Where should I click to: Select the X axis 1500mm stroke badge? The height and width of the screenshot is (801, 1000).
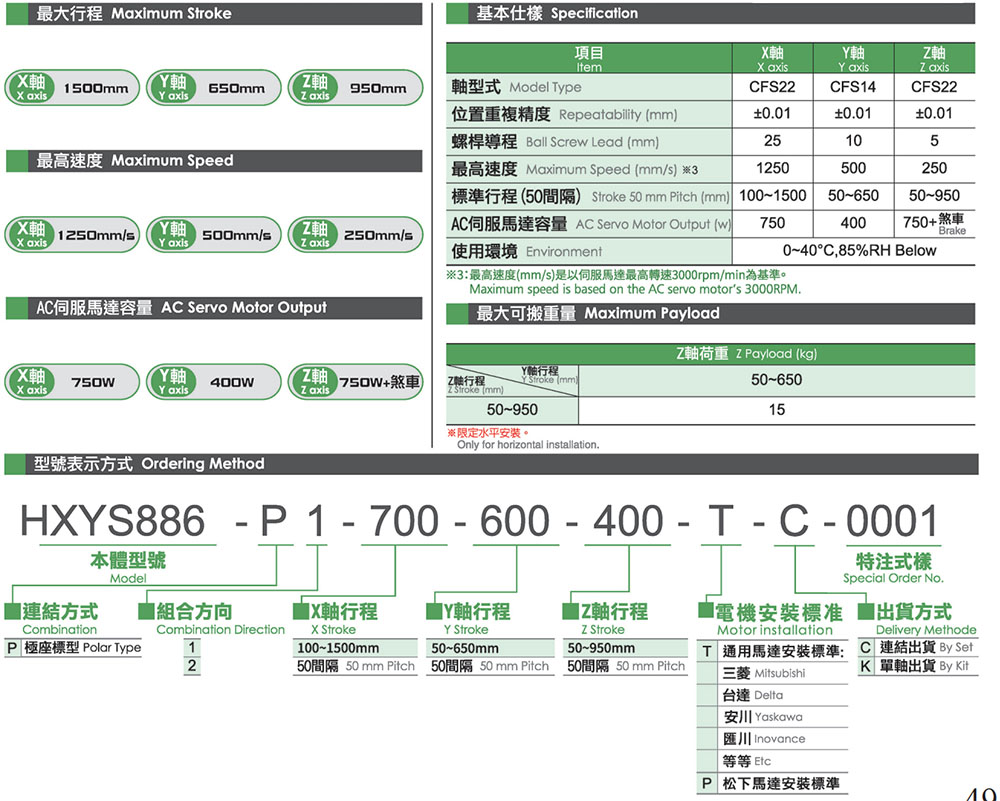pyautogui.click(x=72, y=87)
